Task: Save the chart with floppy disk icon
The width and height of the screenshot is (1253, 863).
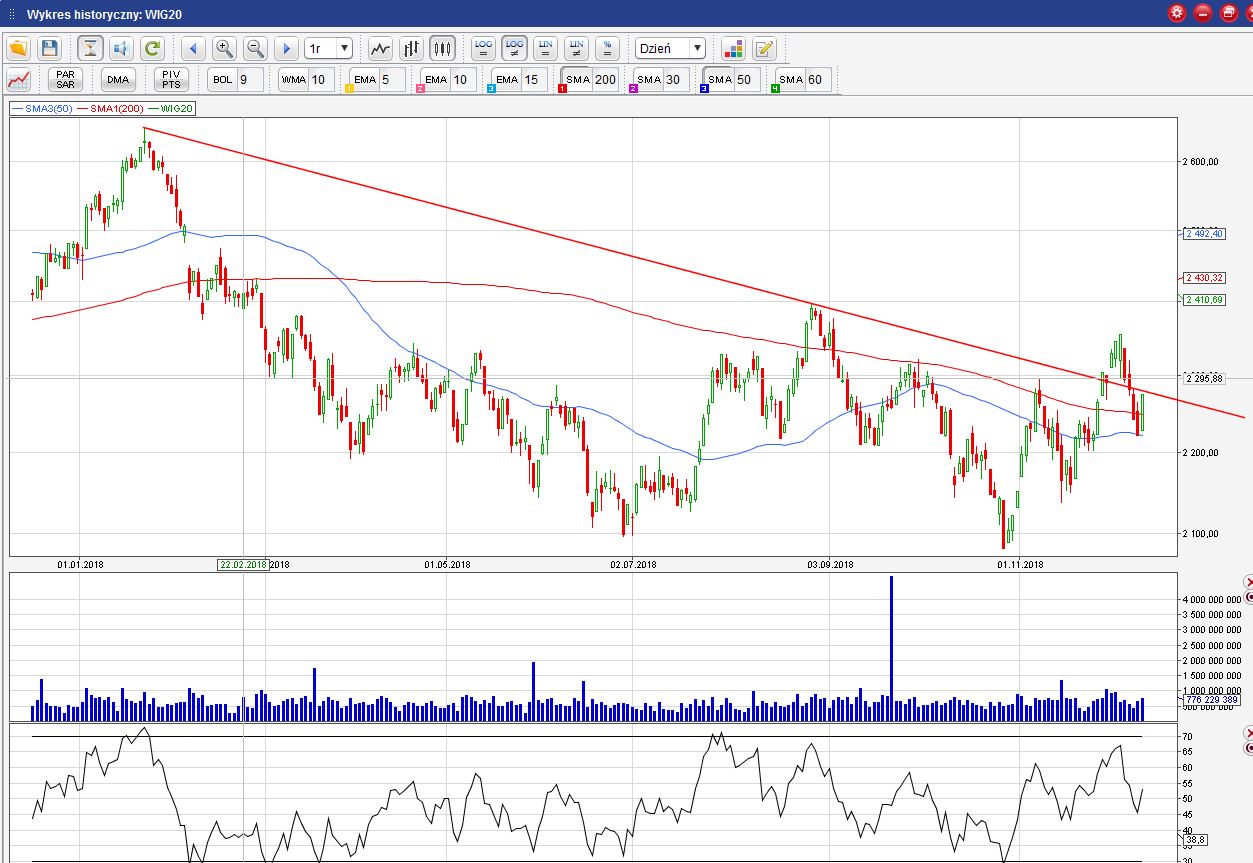Action: 50,48
